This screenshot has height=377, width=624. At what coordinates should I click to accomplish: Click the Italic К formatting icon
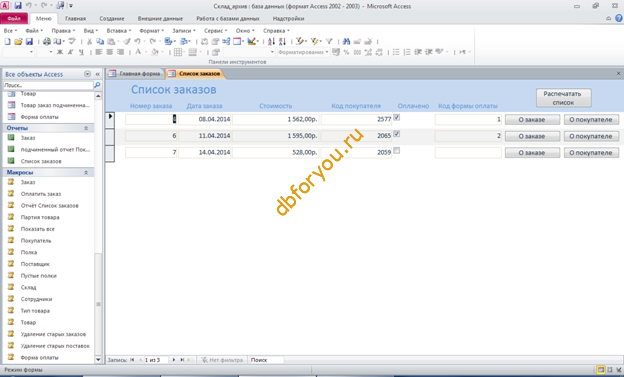70,52
